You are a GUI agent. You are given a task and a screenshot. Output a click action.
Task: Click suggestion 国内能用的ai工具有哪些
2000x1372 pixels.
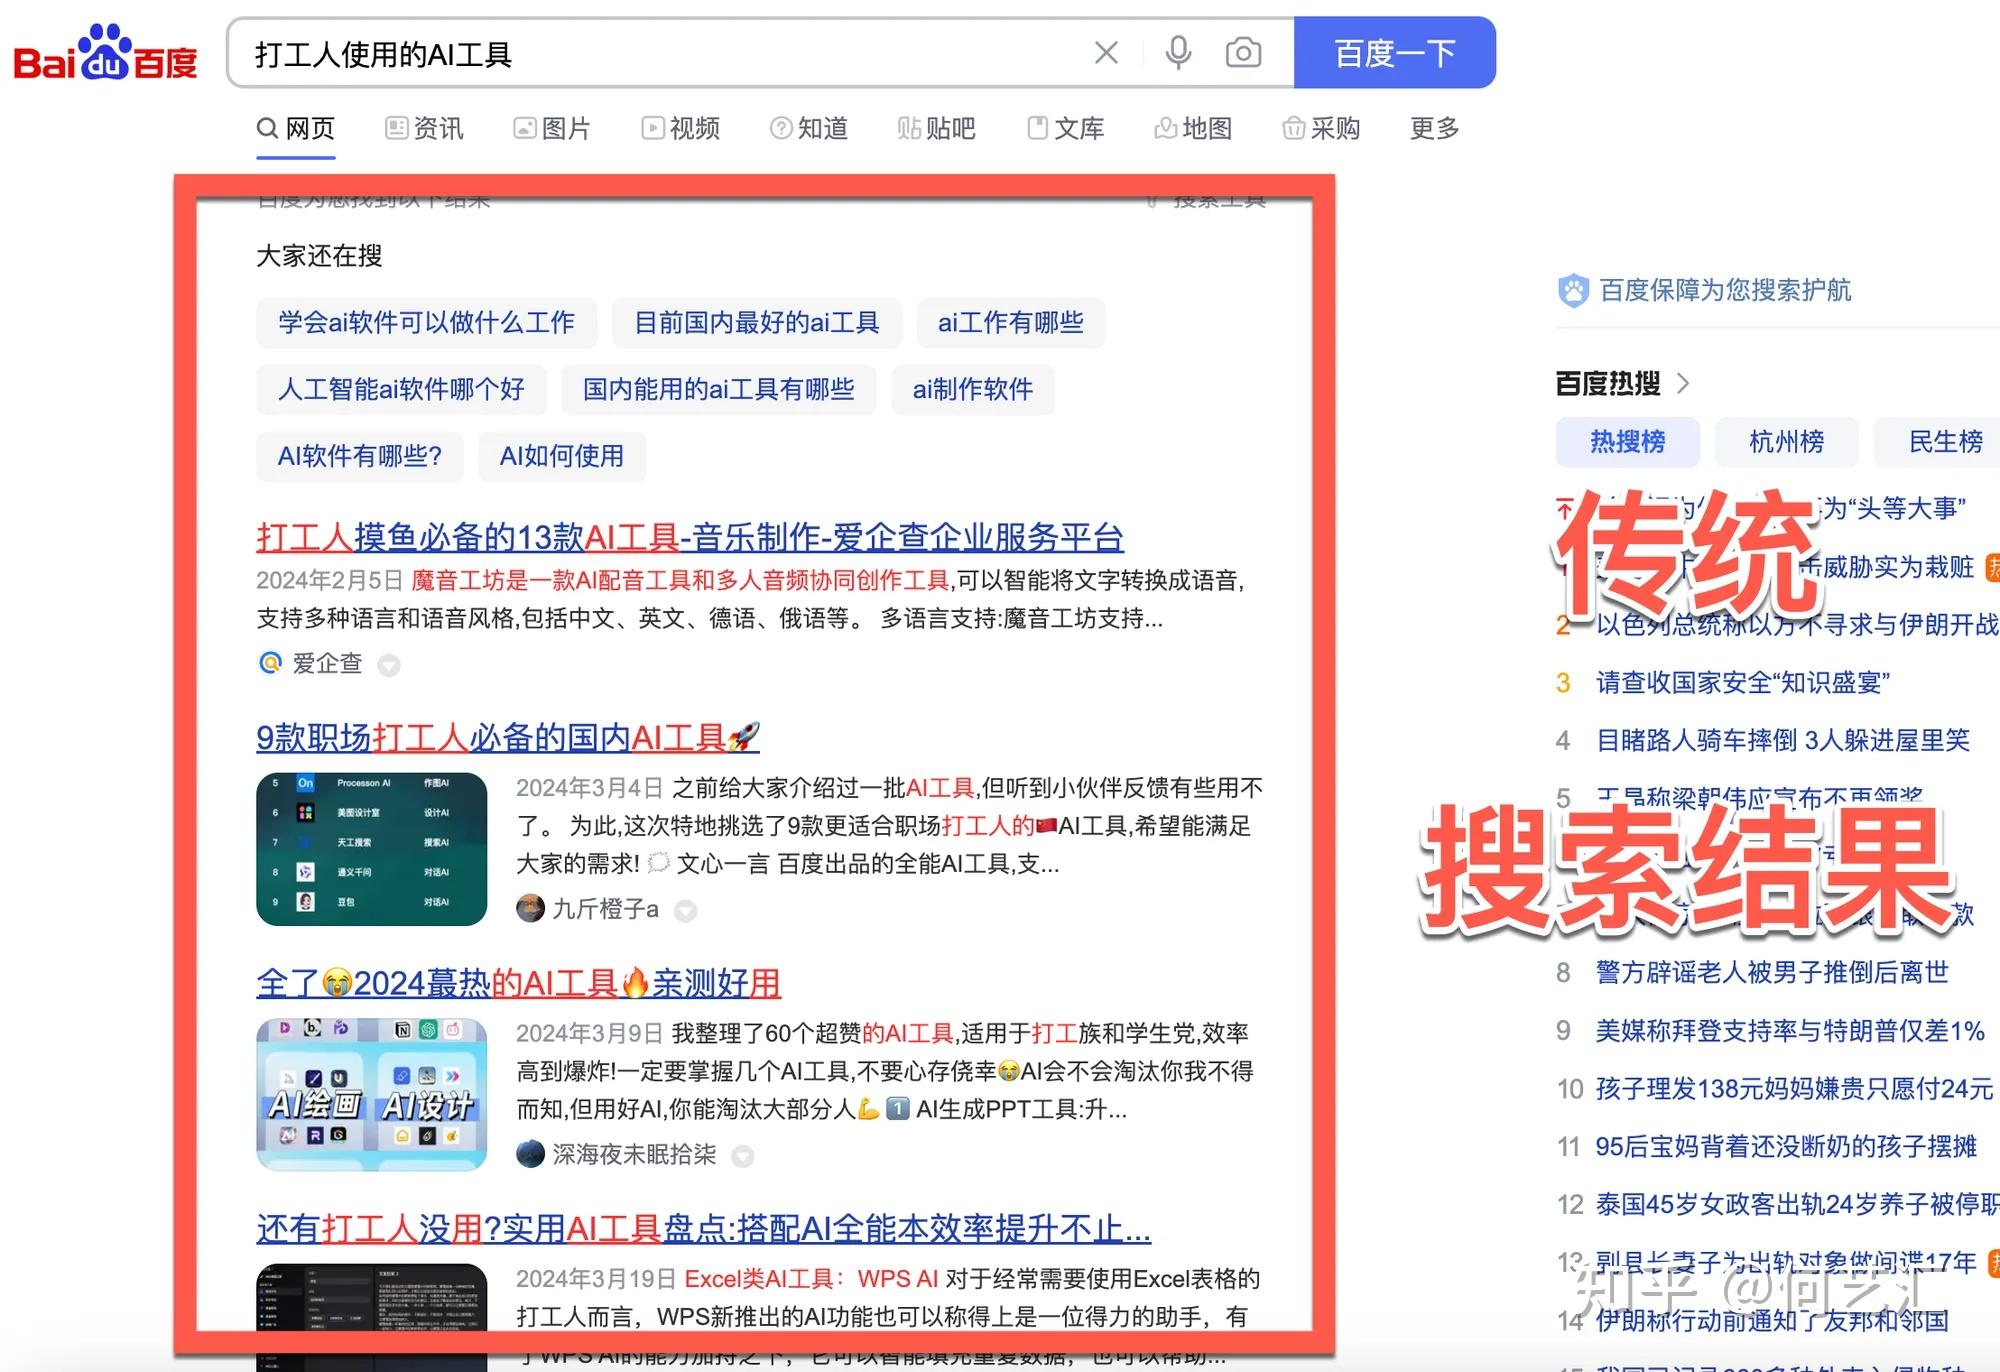click(719, 389)
